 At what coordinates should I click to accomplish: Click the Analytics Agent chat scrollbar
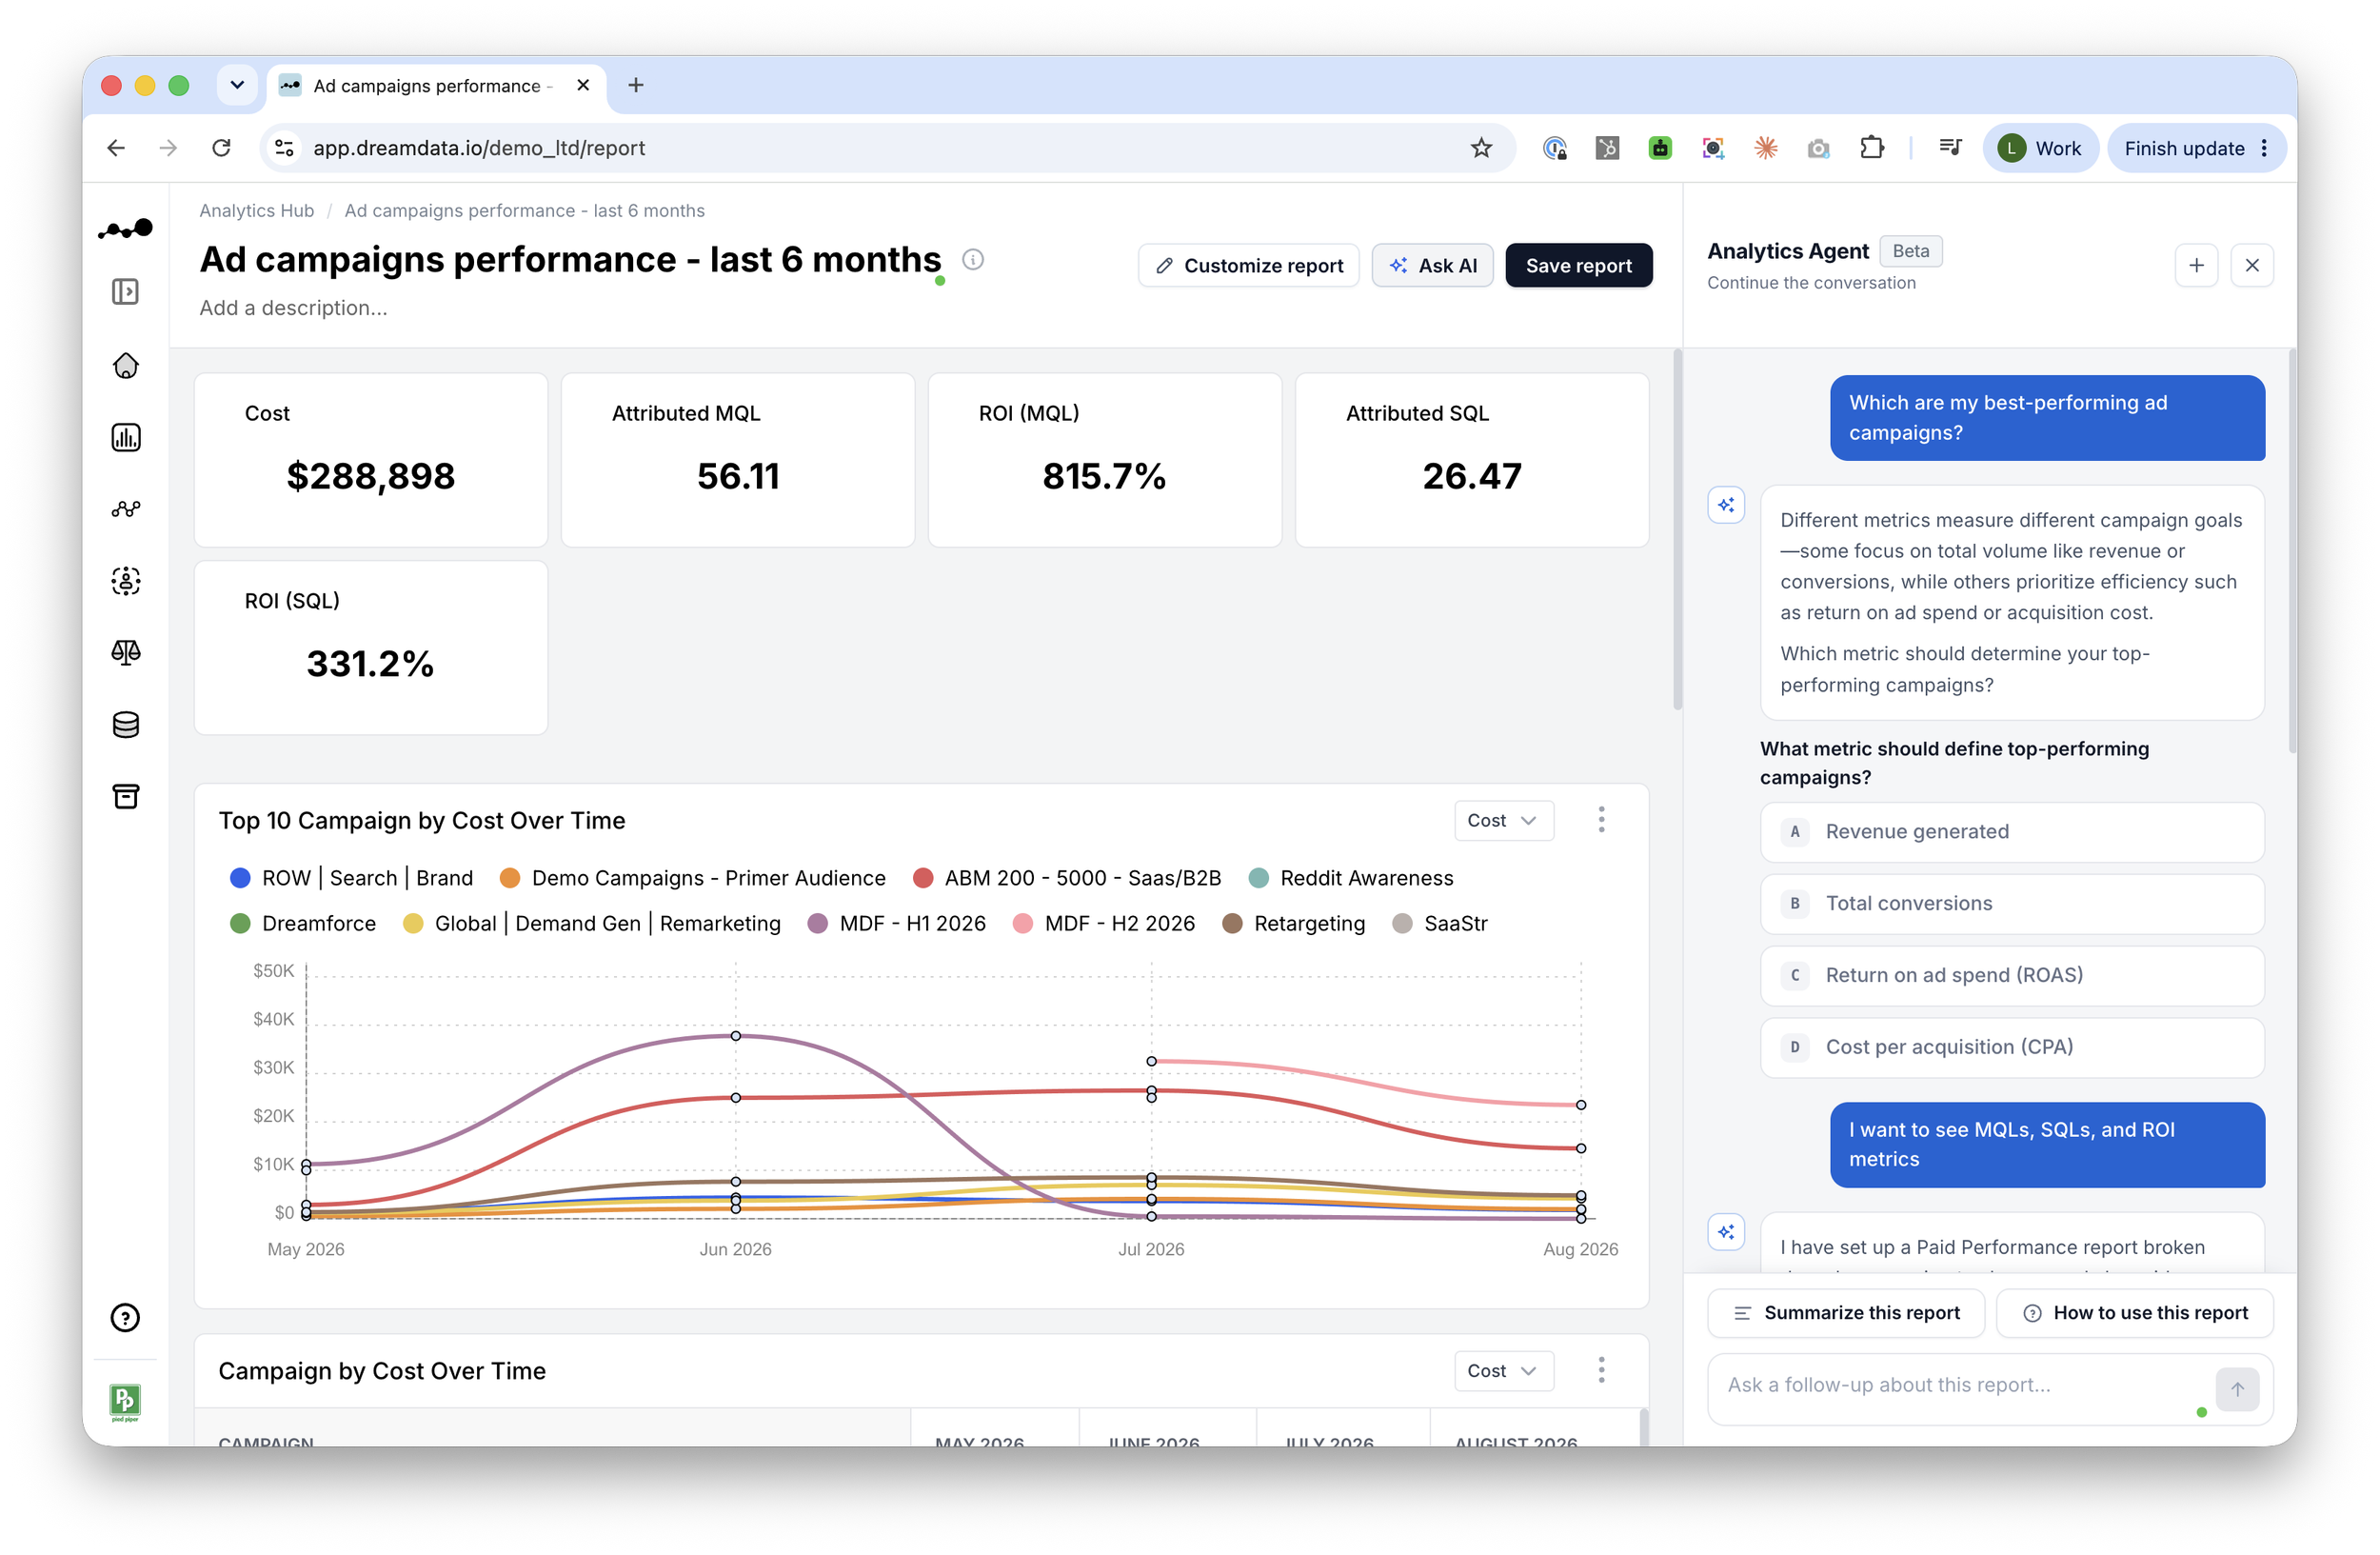(x=2292, y=552)
